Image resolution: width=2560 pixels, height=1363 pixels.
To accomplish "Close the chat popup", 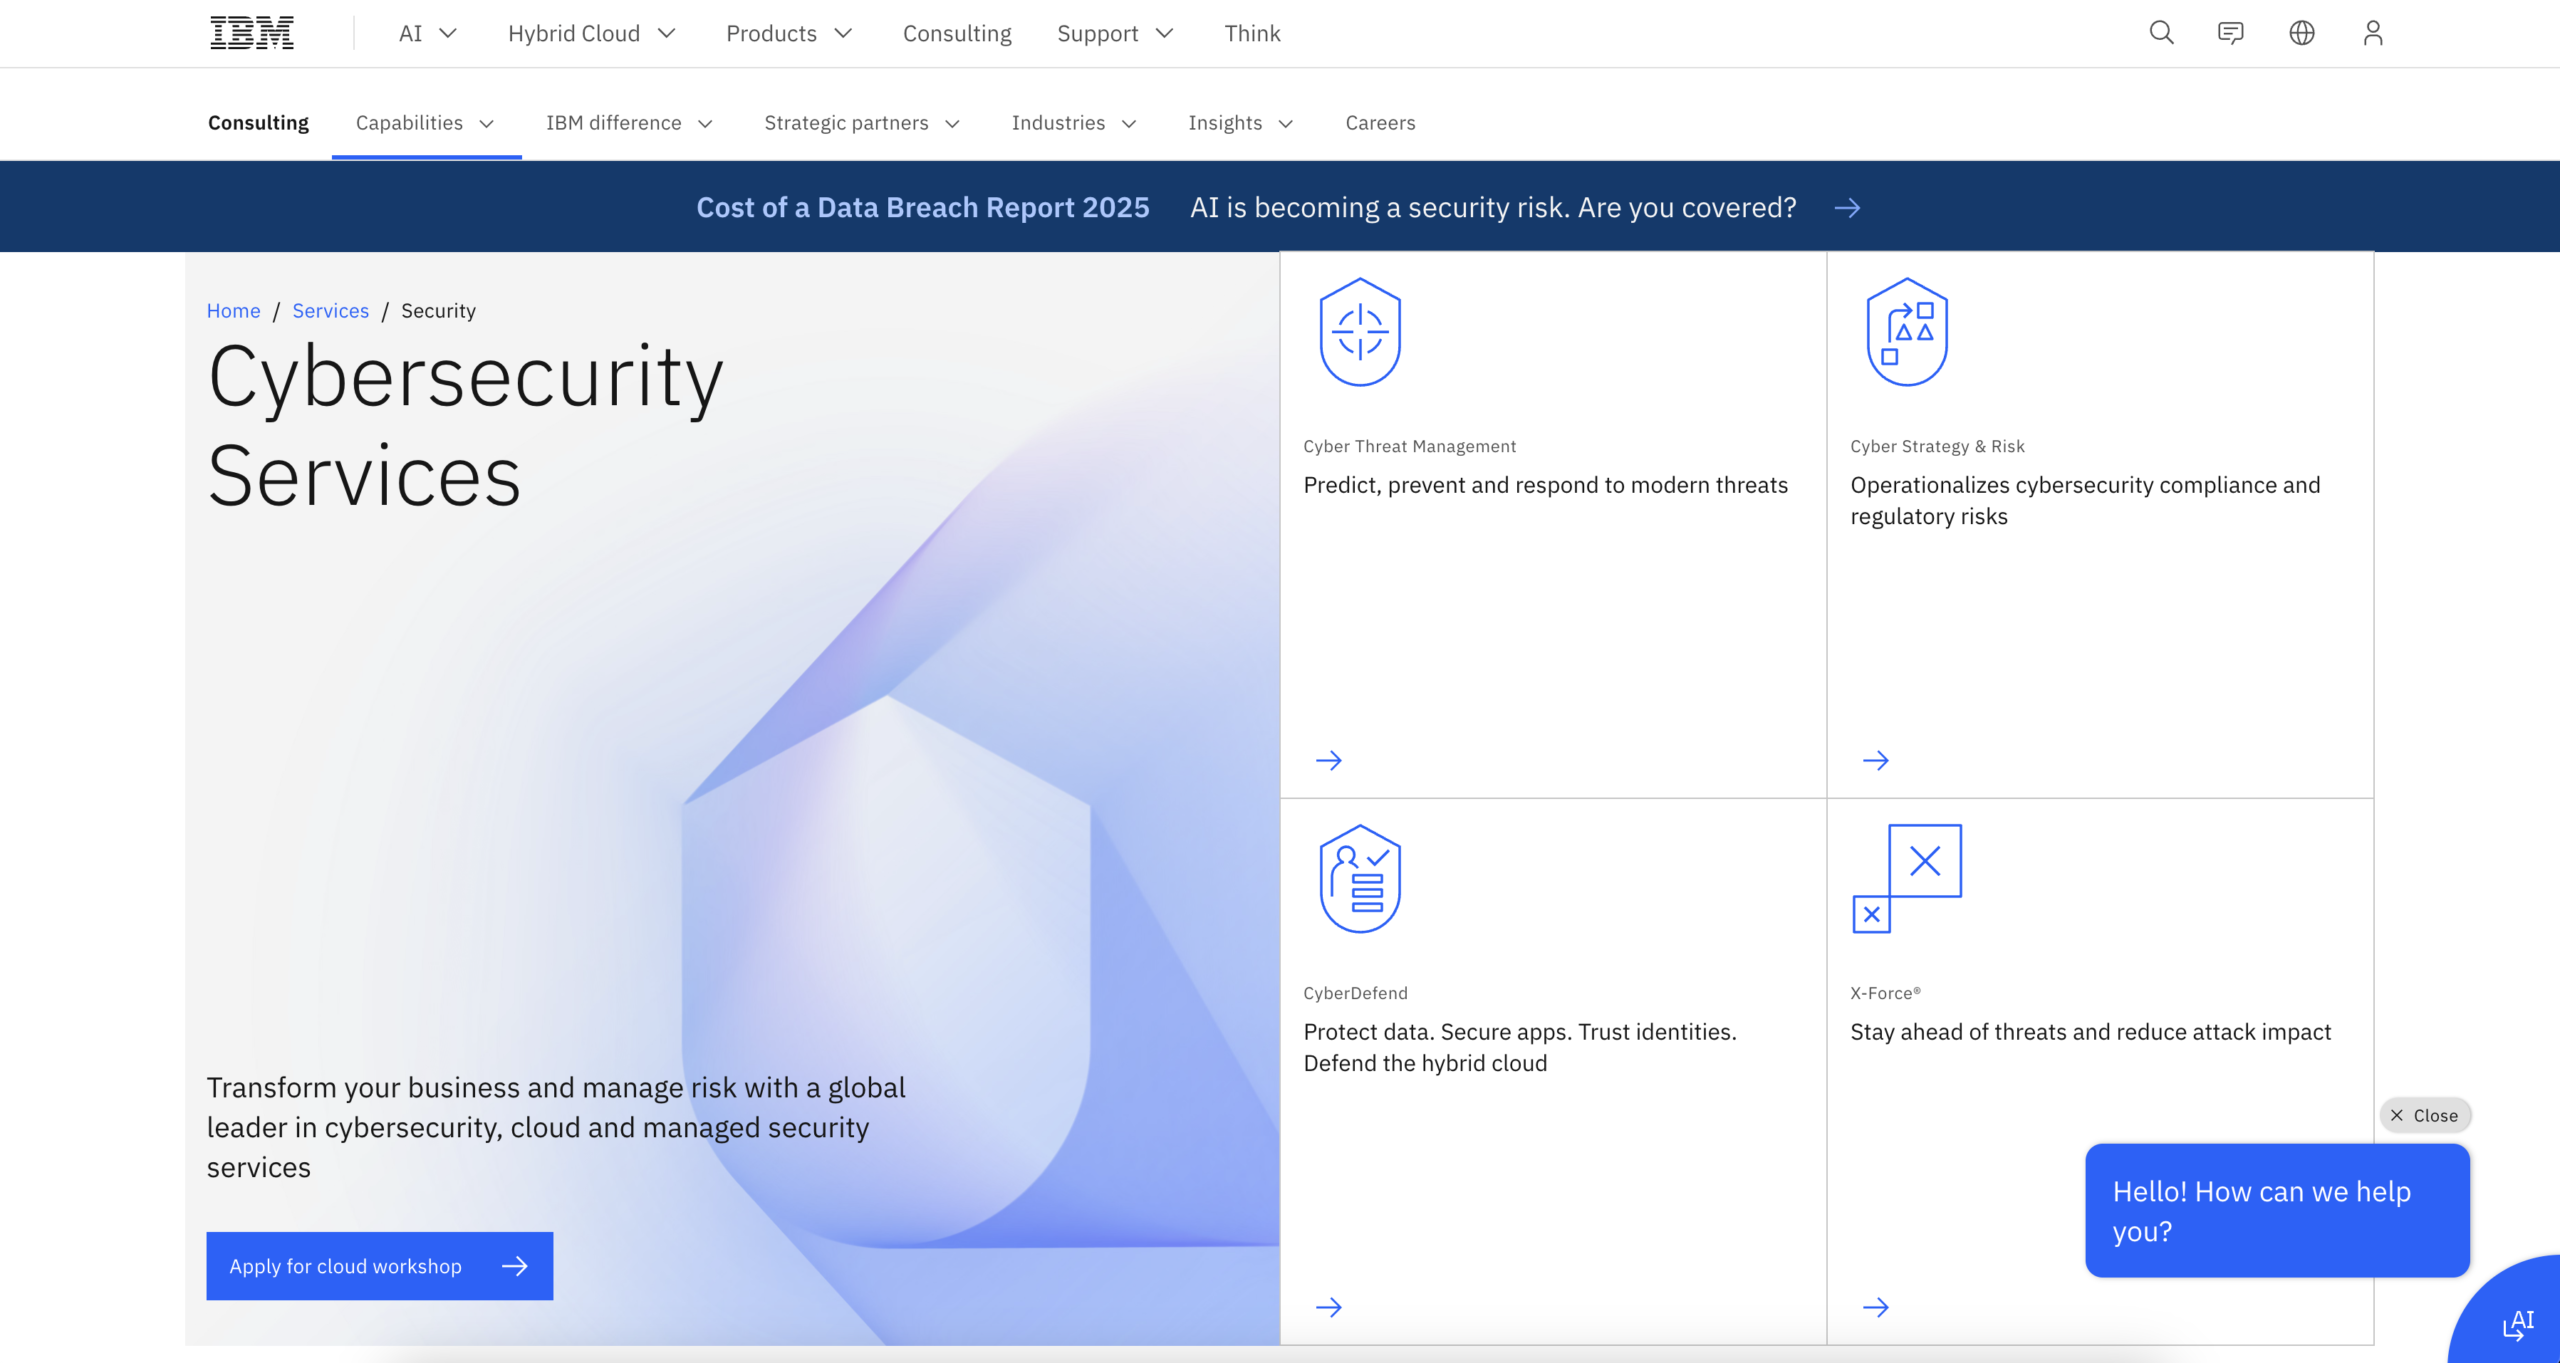I will (x=2425, y=1115).
